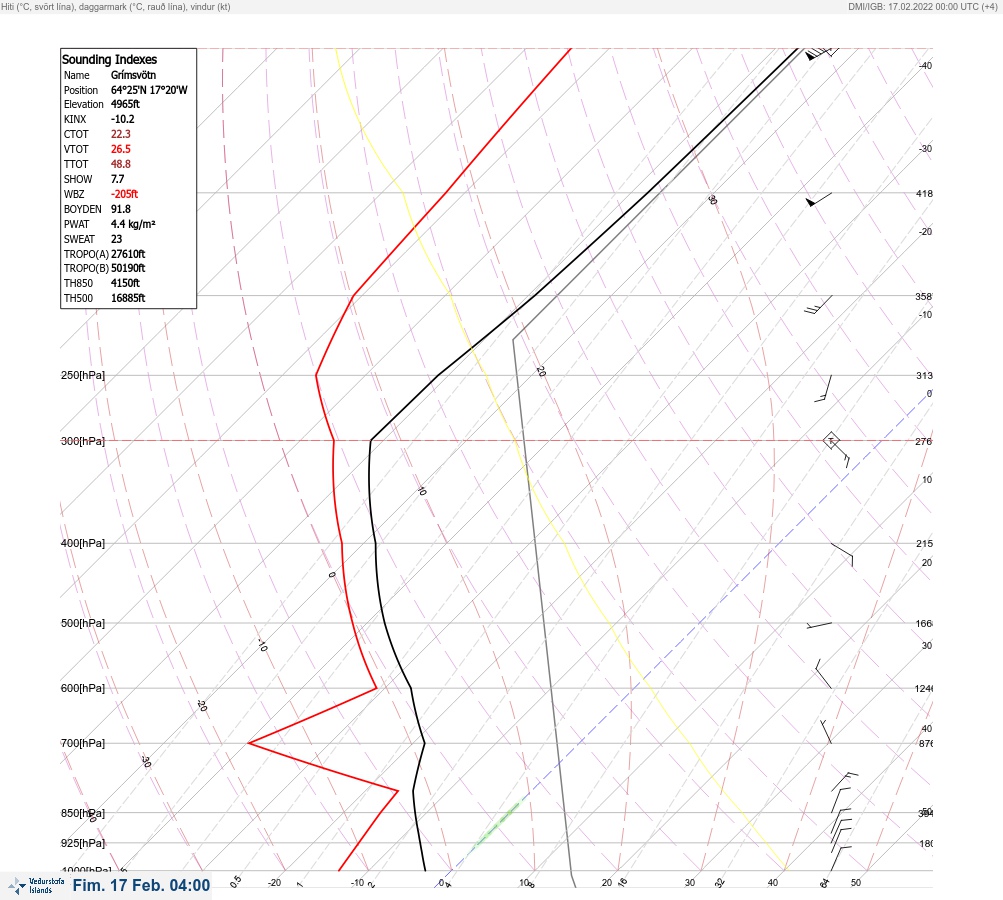1003x900 pixels.
Task: Click the 250[hPa] pressure label
Action: tap(83, 375)
